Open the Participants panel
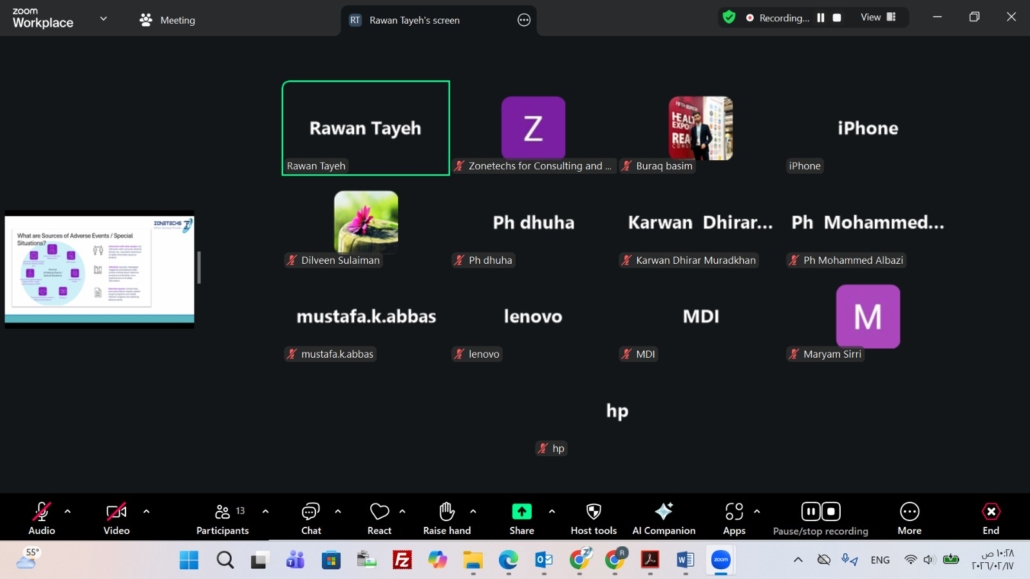 pos(223,518)
